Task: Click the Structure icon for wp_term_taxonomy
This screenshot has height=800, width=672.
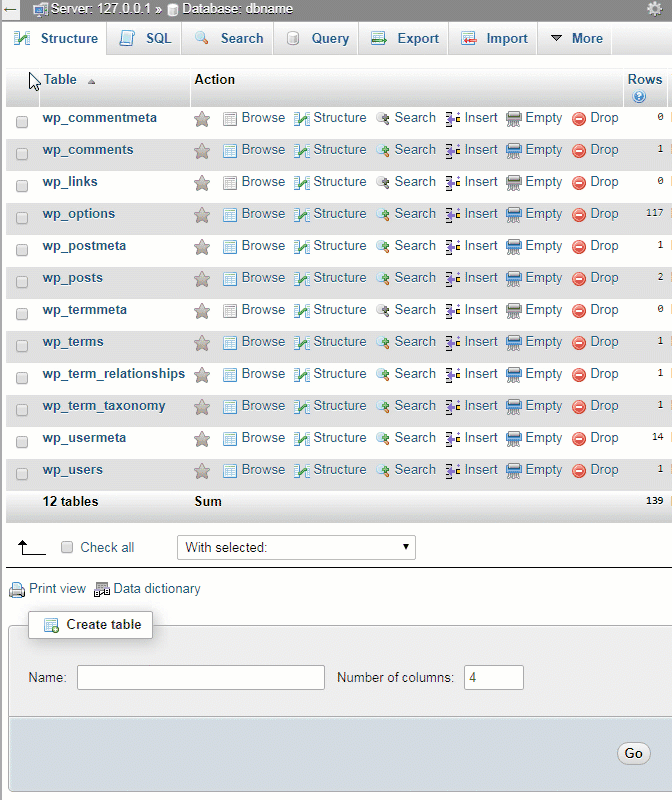Action: [302, 407]
